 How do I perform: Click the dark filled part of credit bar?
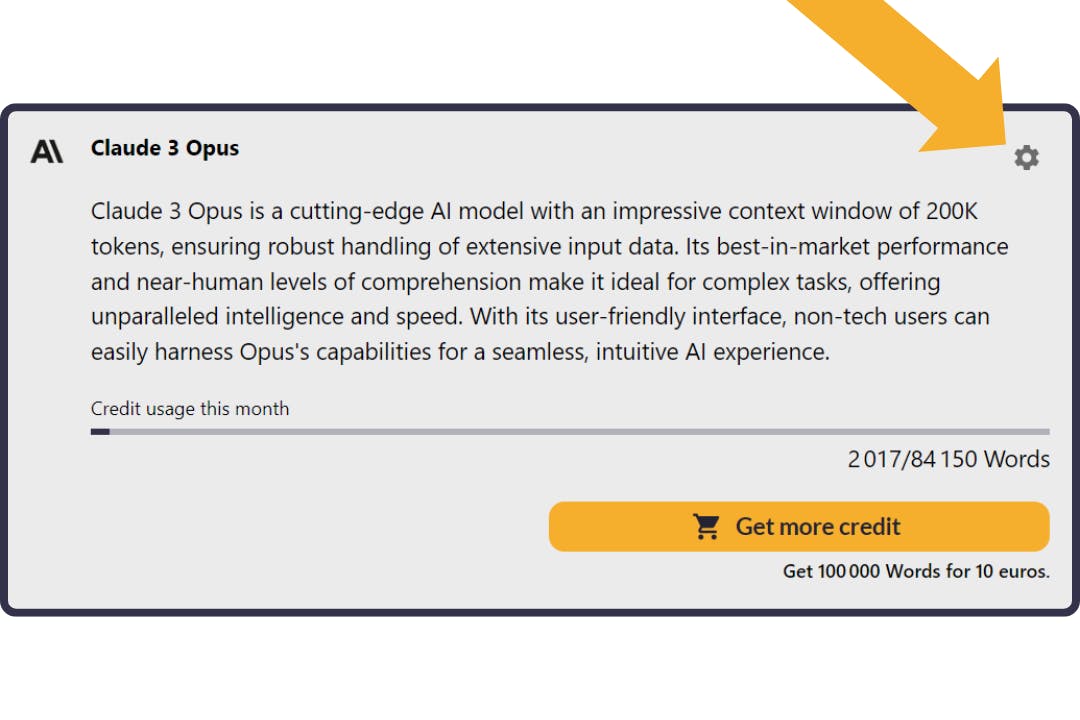coord(100,432)
